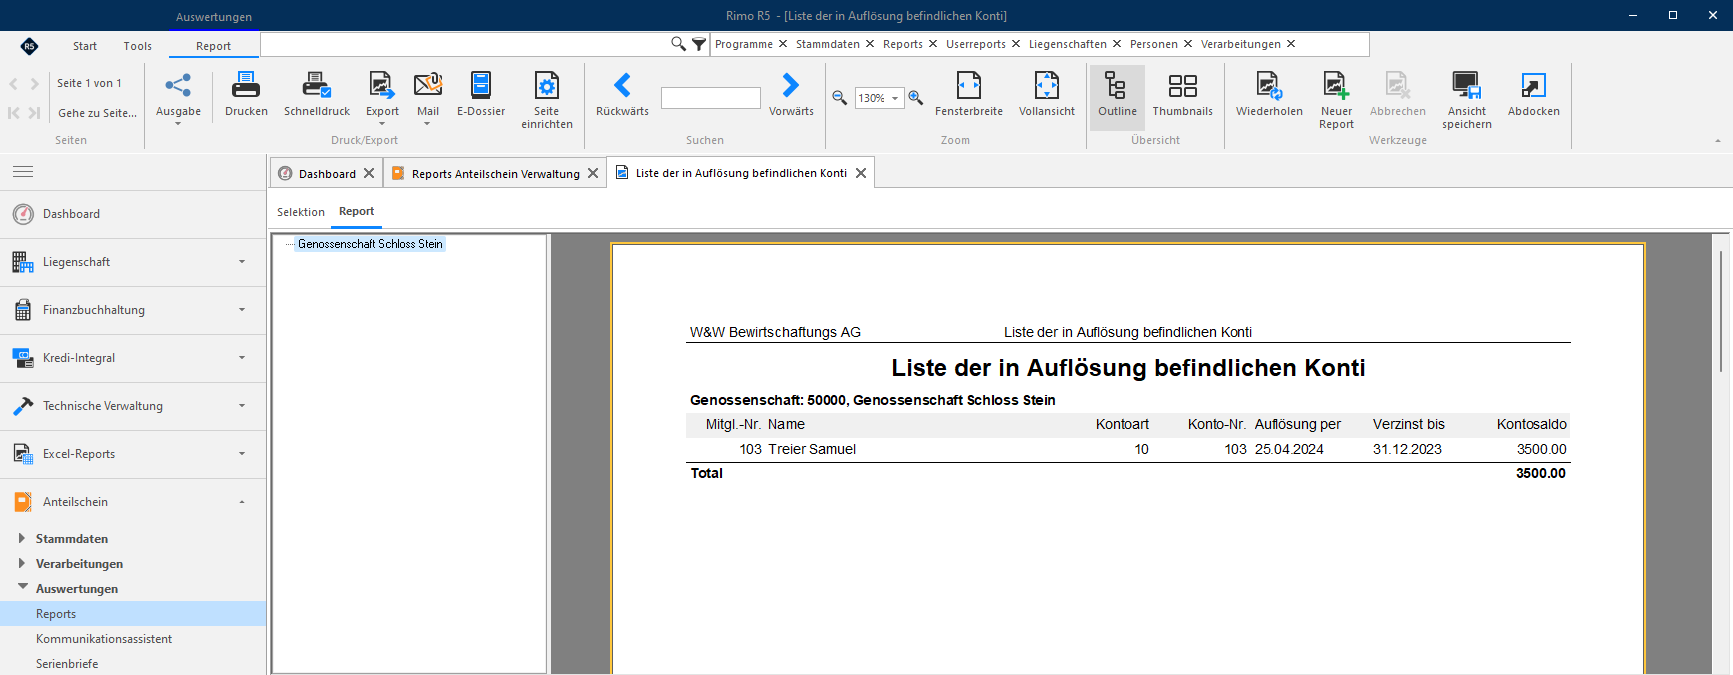Switch to Vollansicht full view

[x=1047, y=96]
